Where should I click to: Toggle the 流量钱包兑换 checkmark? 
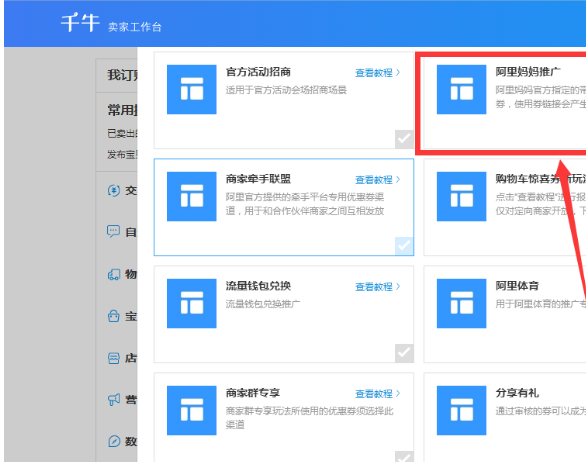404,353
